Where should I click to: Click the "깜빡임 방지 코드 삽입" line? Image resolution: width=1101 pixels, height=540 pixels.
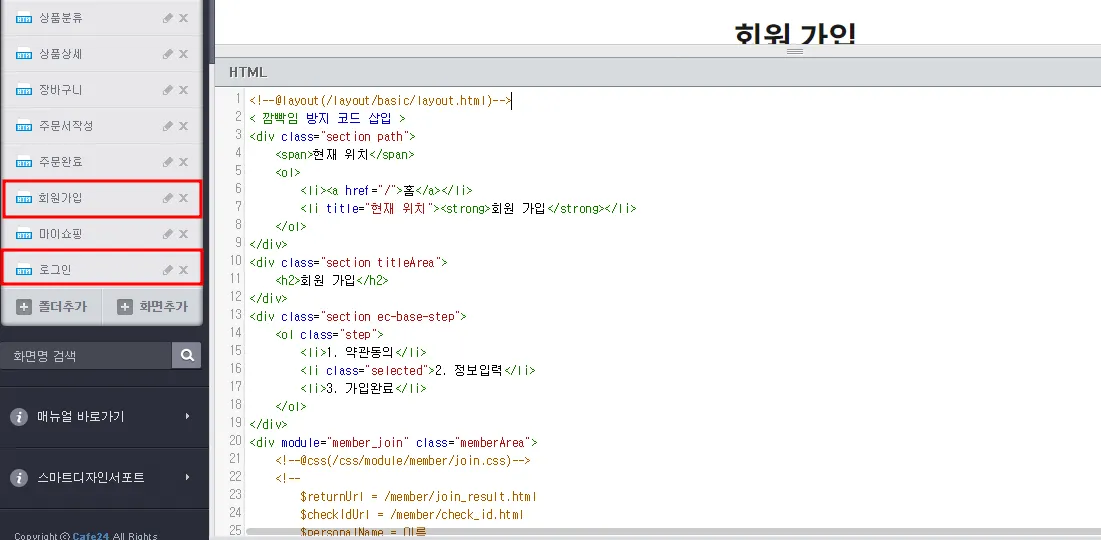point(327,119)
